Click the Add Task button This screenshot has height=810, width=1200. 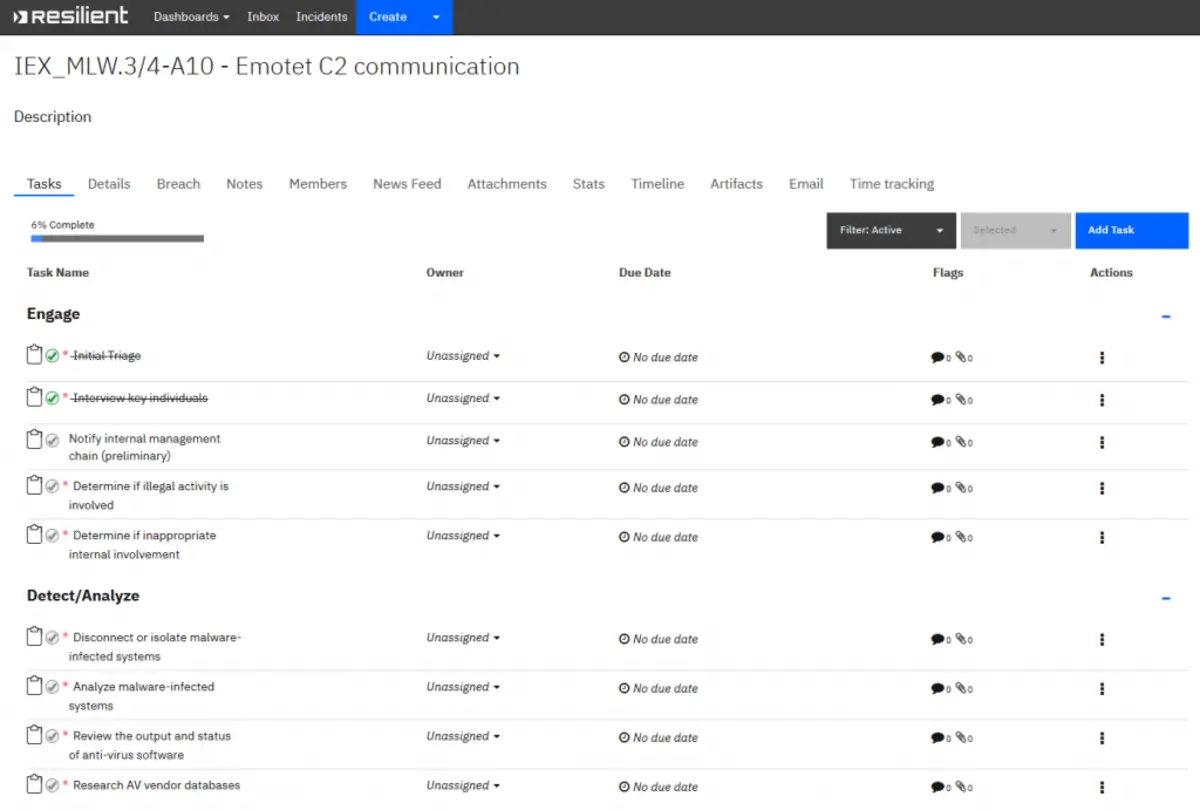coord(1132,230)
